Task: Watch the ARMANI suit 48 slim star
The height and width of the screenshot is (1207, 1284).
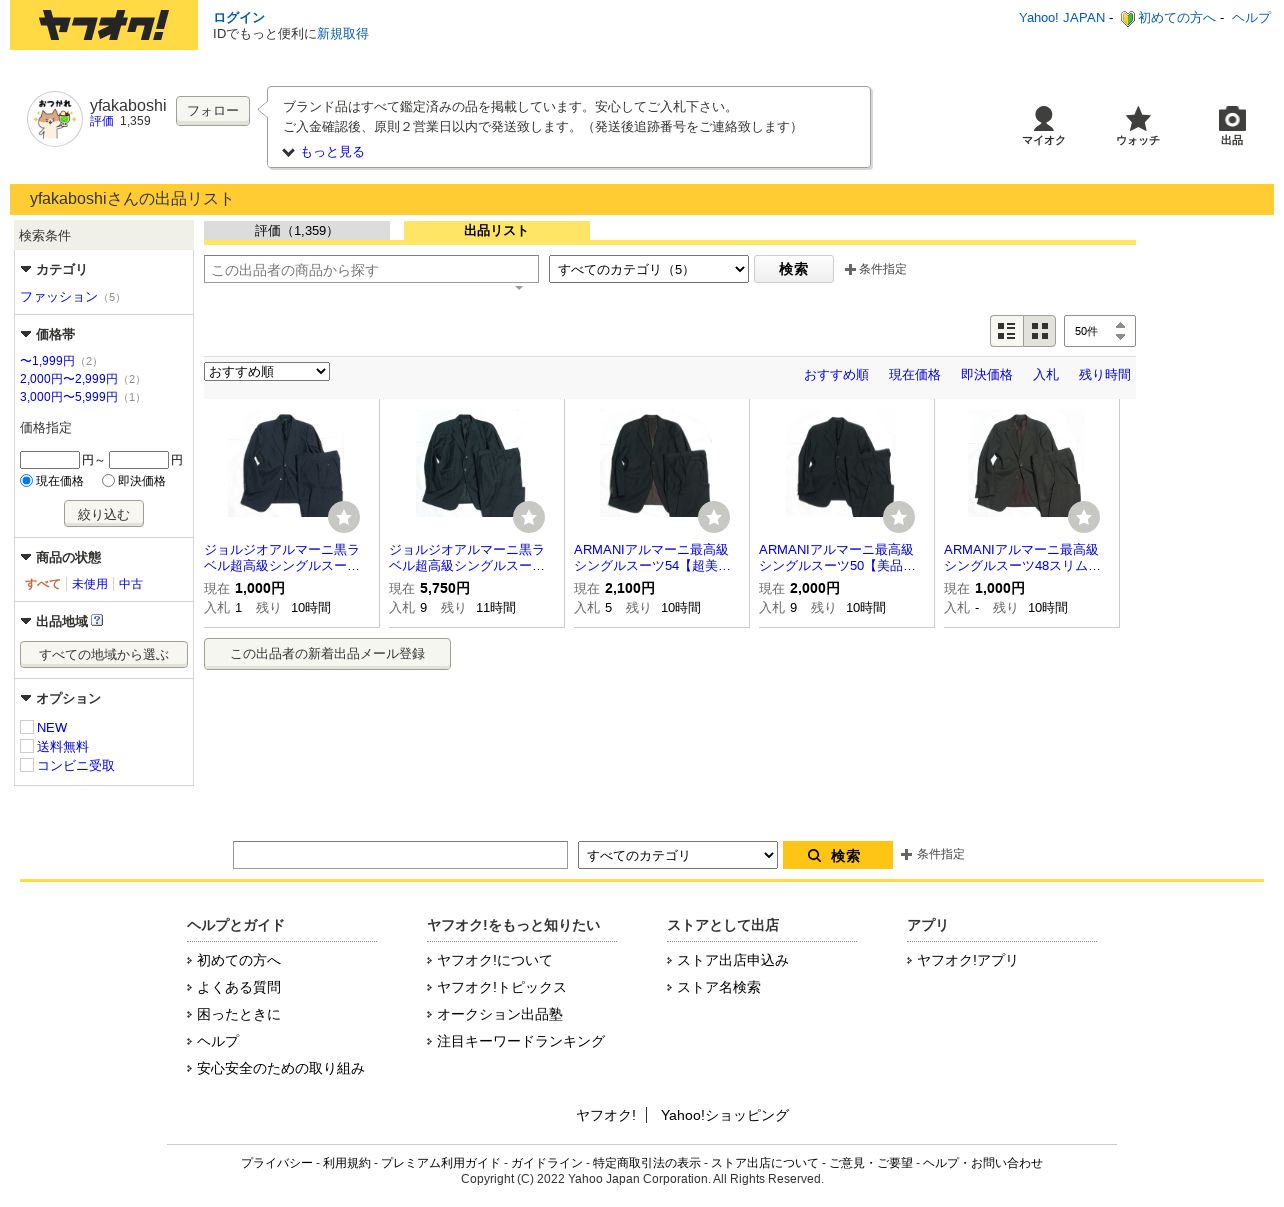Action: click(x=1084, y=517)
